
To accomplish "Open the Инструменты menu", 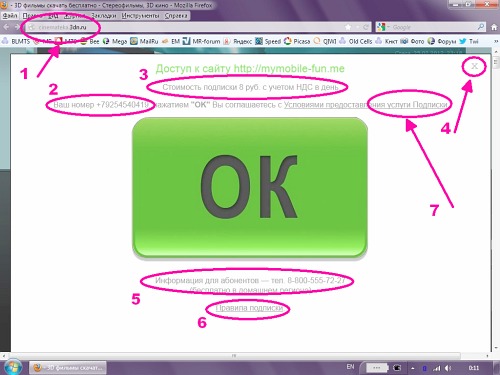I will (x=141, y=16).
